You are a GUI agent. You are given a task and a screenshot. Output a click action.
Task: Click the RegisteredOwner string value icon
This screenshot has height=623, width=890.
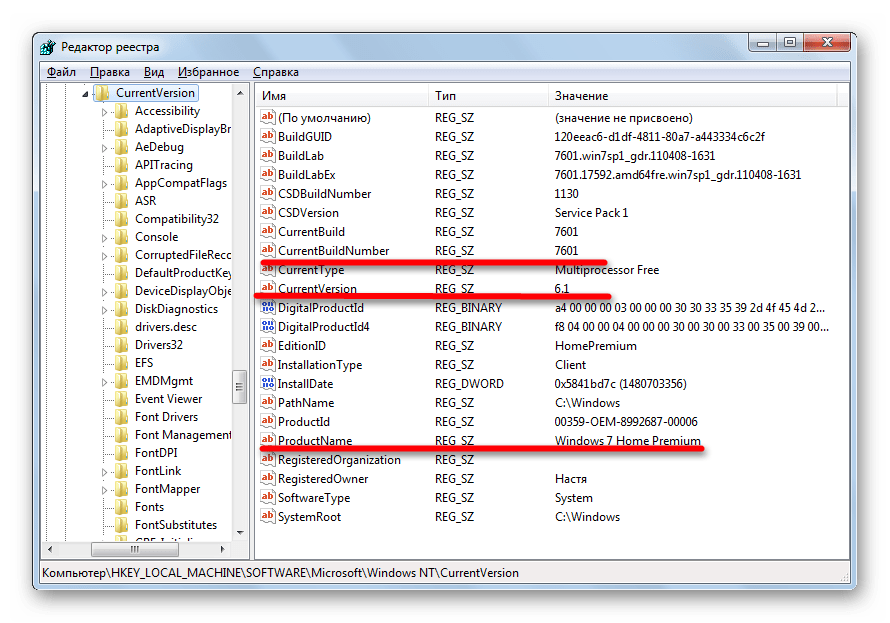pyautogui.click(x=267, y=478)
